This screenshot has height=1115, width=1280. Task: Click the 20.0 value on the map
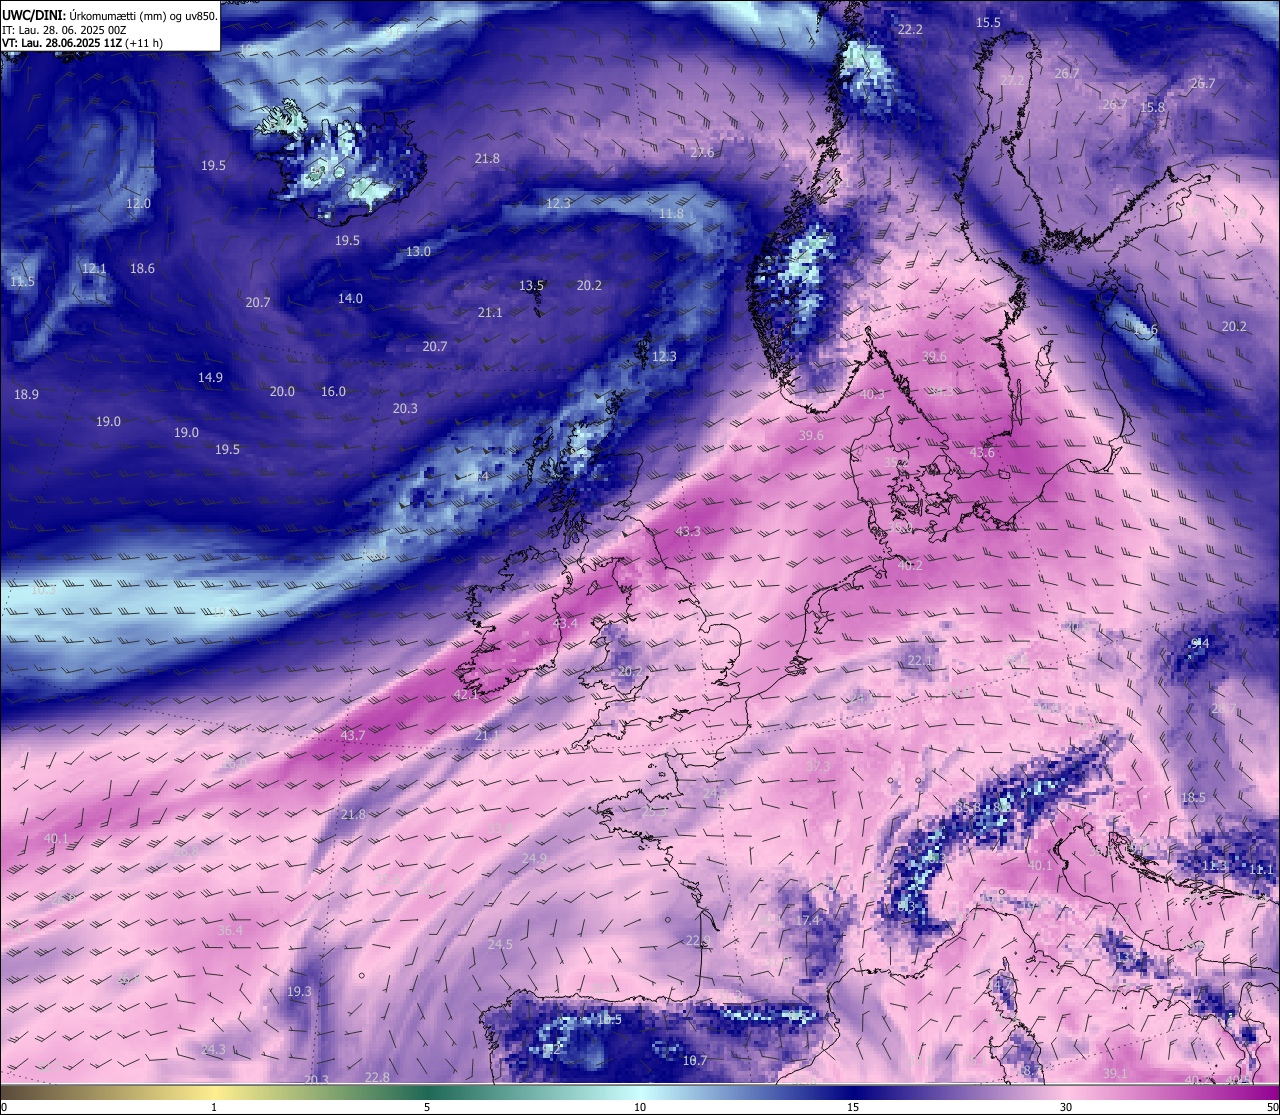coord(282,391)
